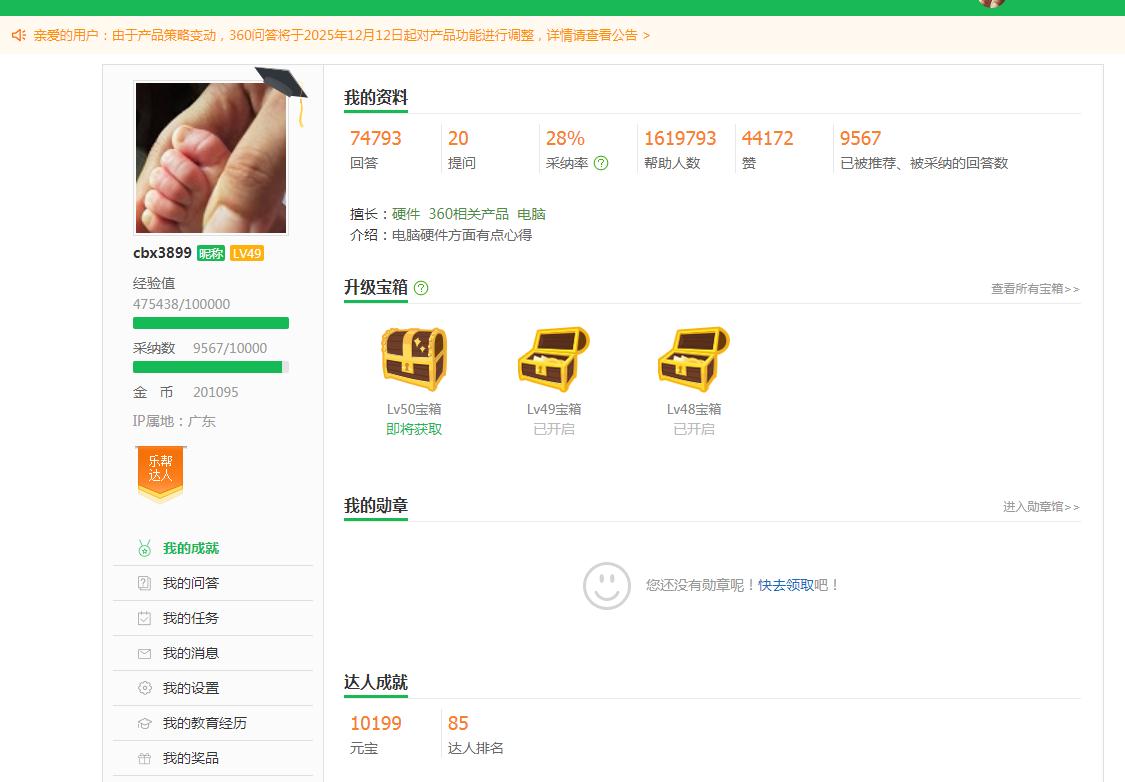This screenshot has height=782, width=1125.
Task: Click the help icon beside 采纳率
Action: [x=601, y=163]
